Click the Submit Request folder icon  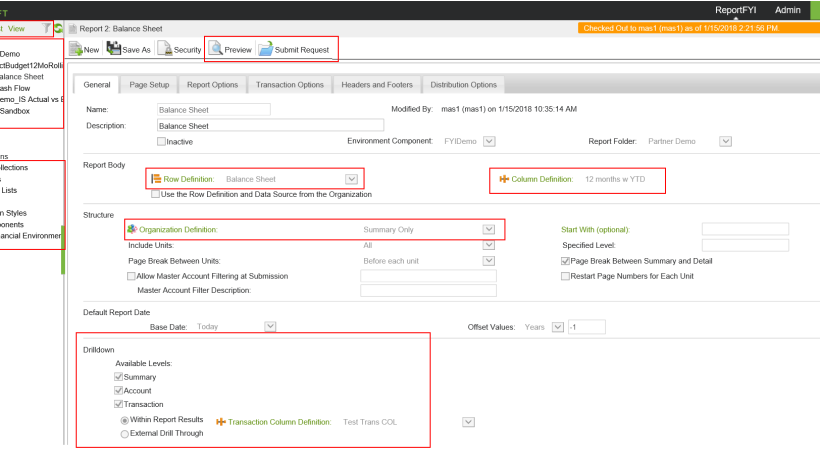(266, 49)
